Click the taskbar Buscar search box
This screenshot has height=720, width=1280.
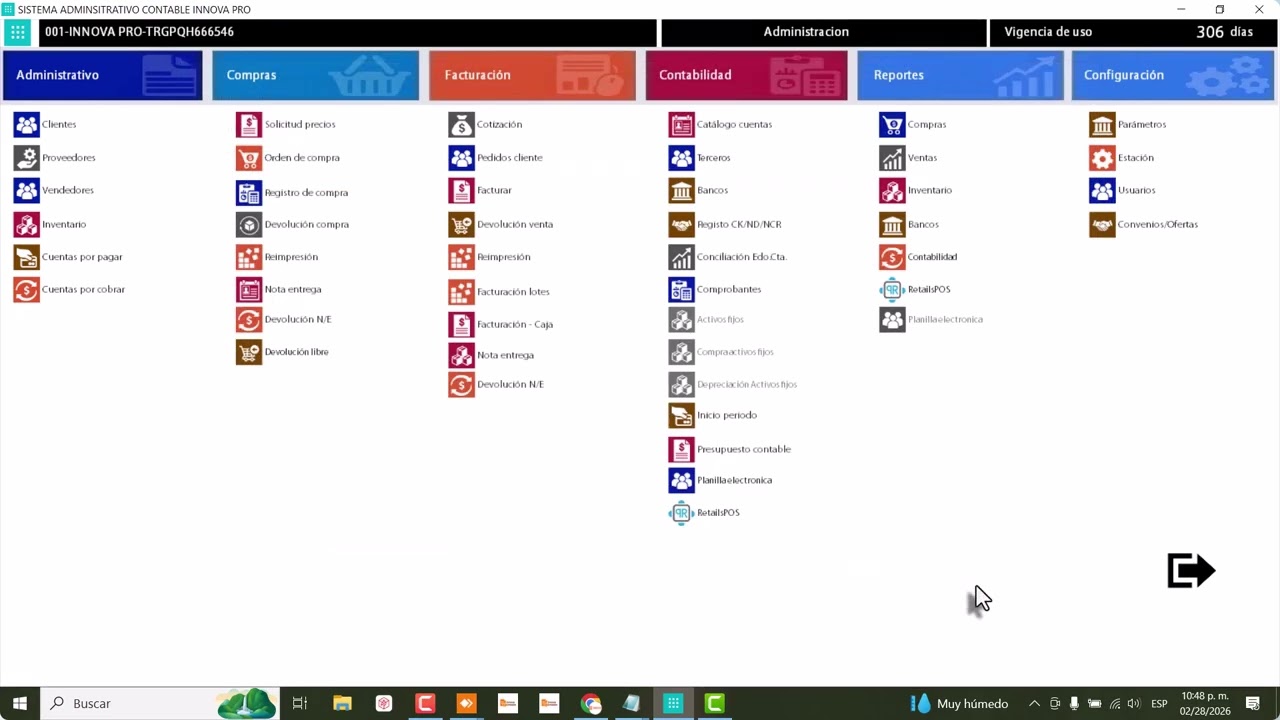[160, 704]
